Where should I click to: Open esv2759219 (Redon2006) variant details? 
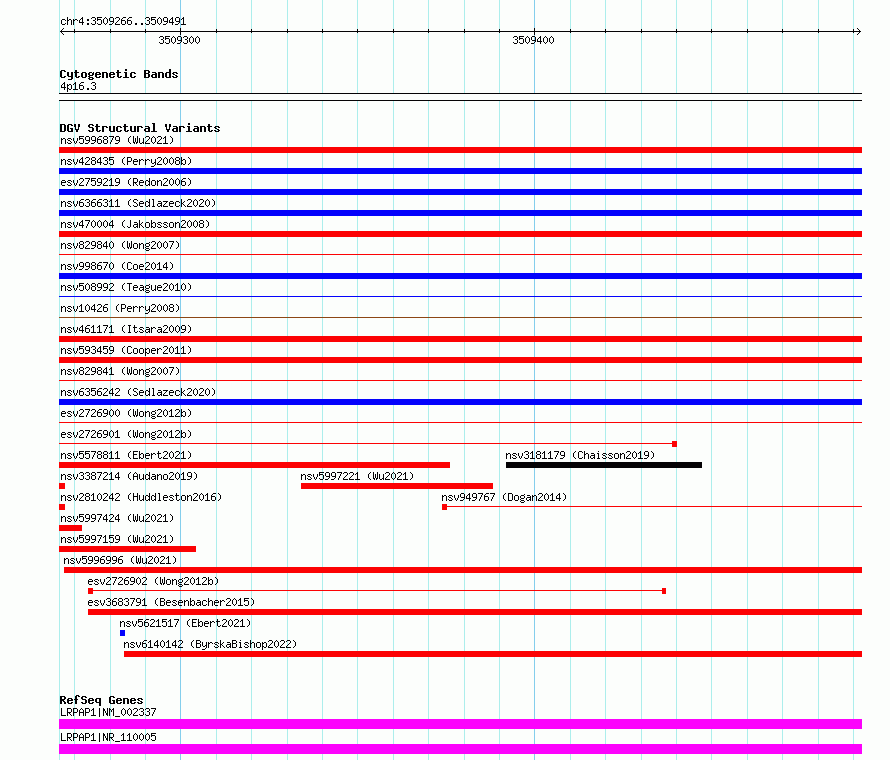126,182
